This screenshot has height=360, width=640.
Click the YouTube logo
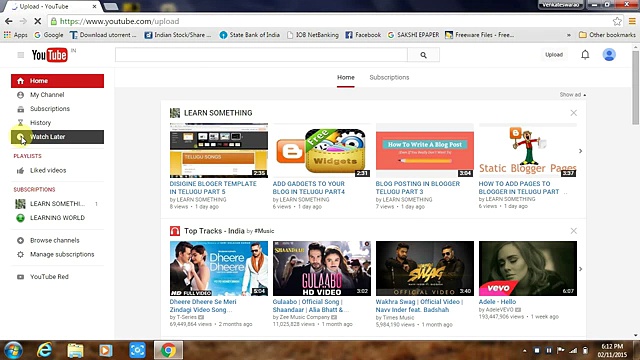point(49,55)
